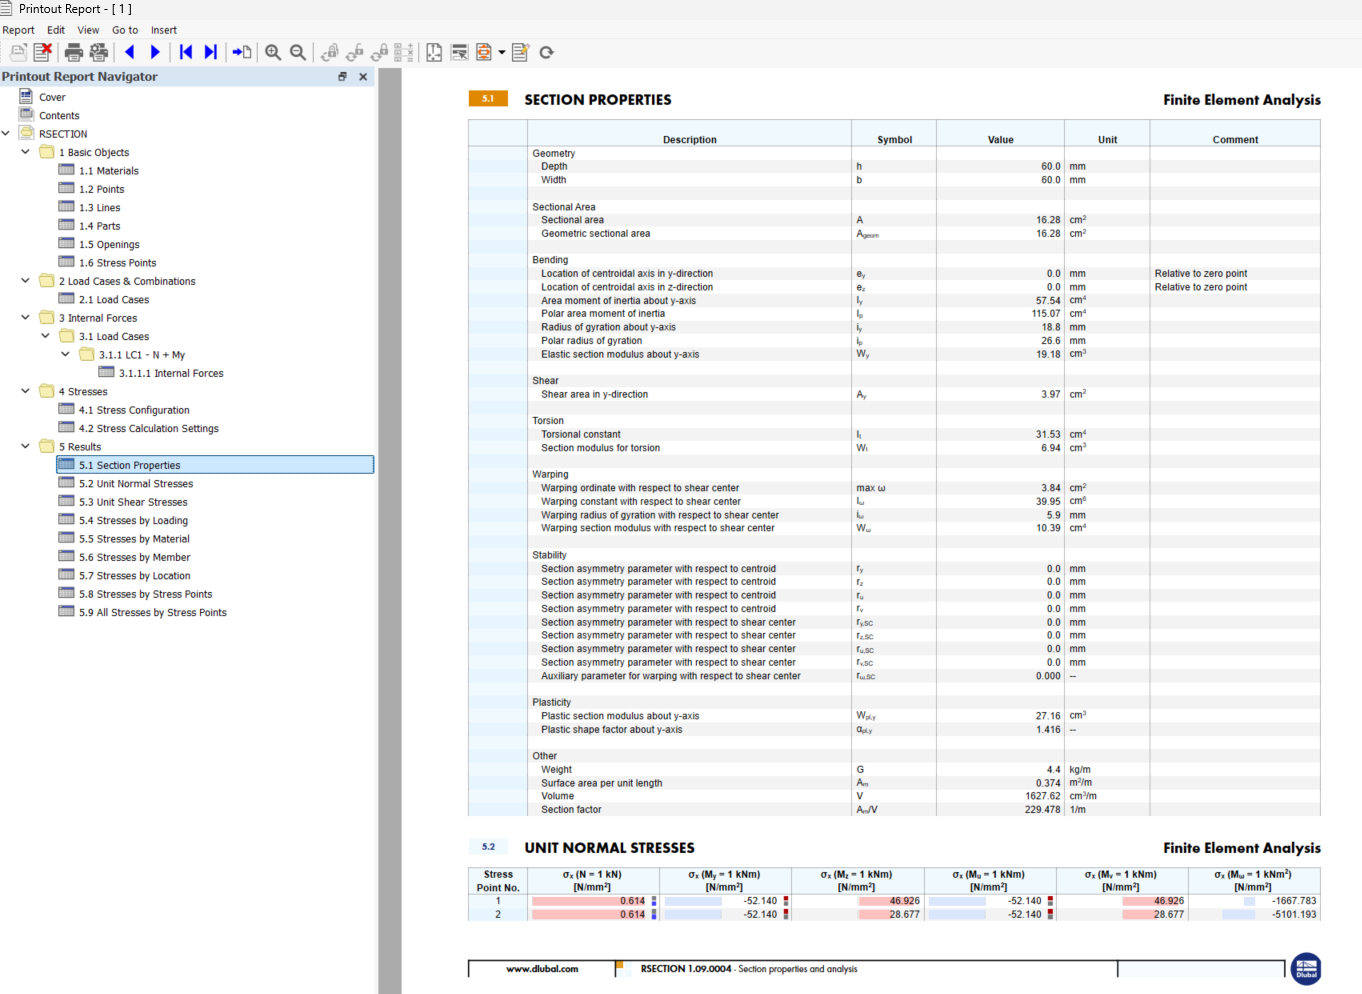Collapse the RSECTION tree node

pyautogui.click(x=8, y=133)
